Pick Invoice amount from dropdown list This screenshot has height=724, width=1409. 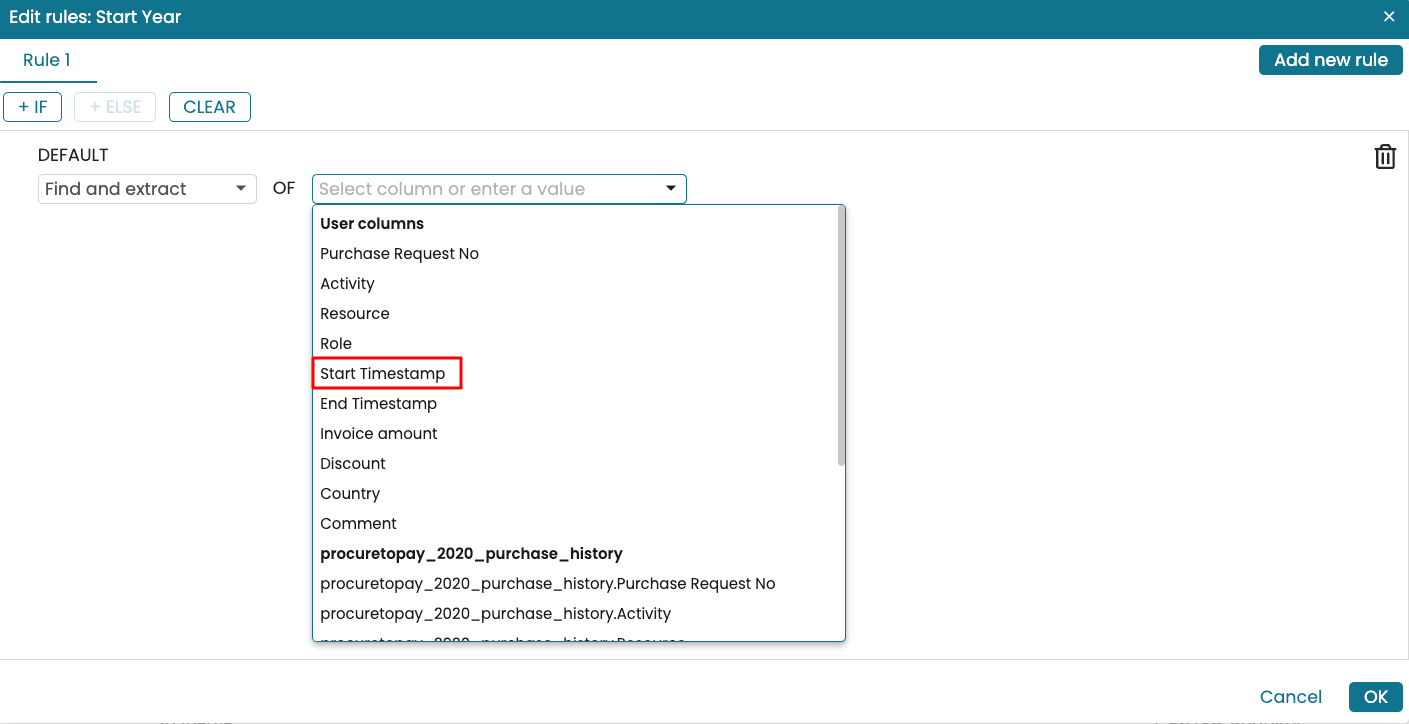pyautogui.click(x=379, y=434)
